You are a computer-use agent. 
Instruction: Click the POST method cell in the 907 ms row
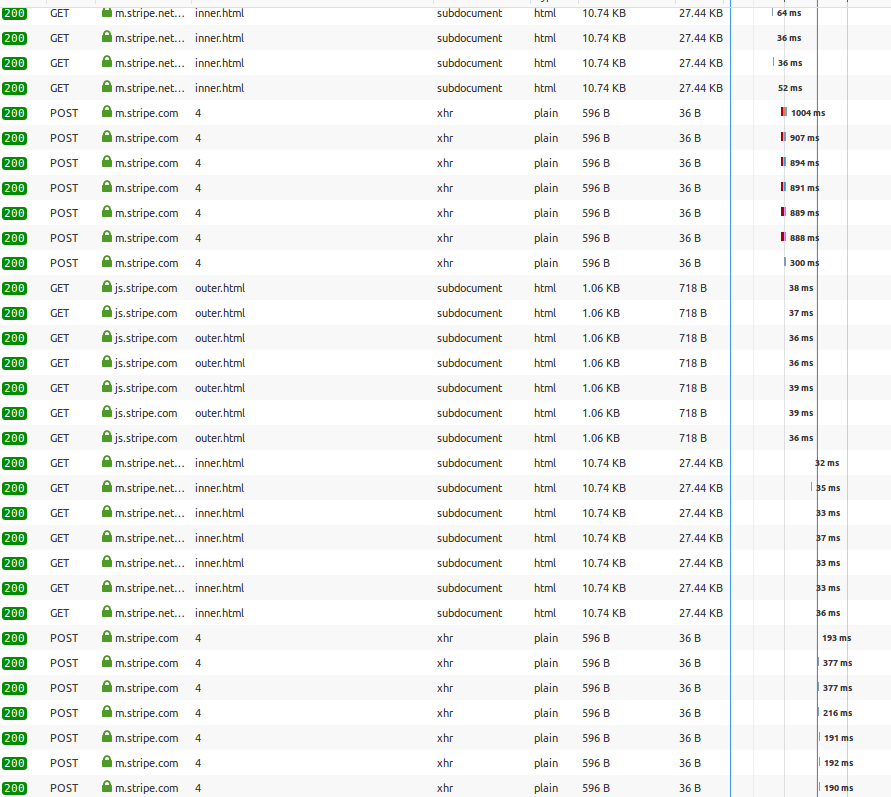(x=64, y=138)
